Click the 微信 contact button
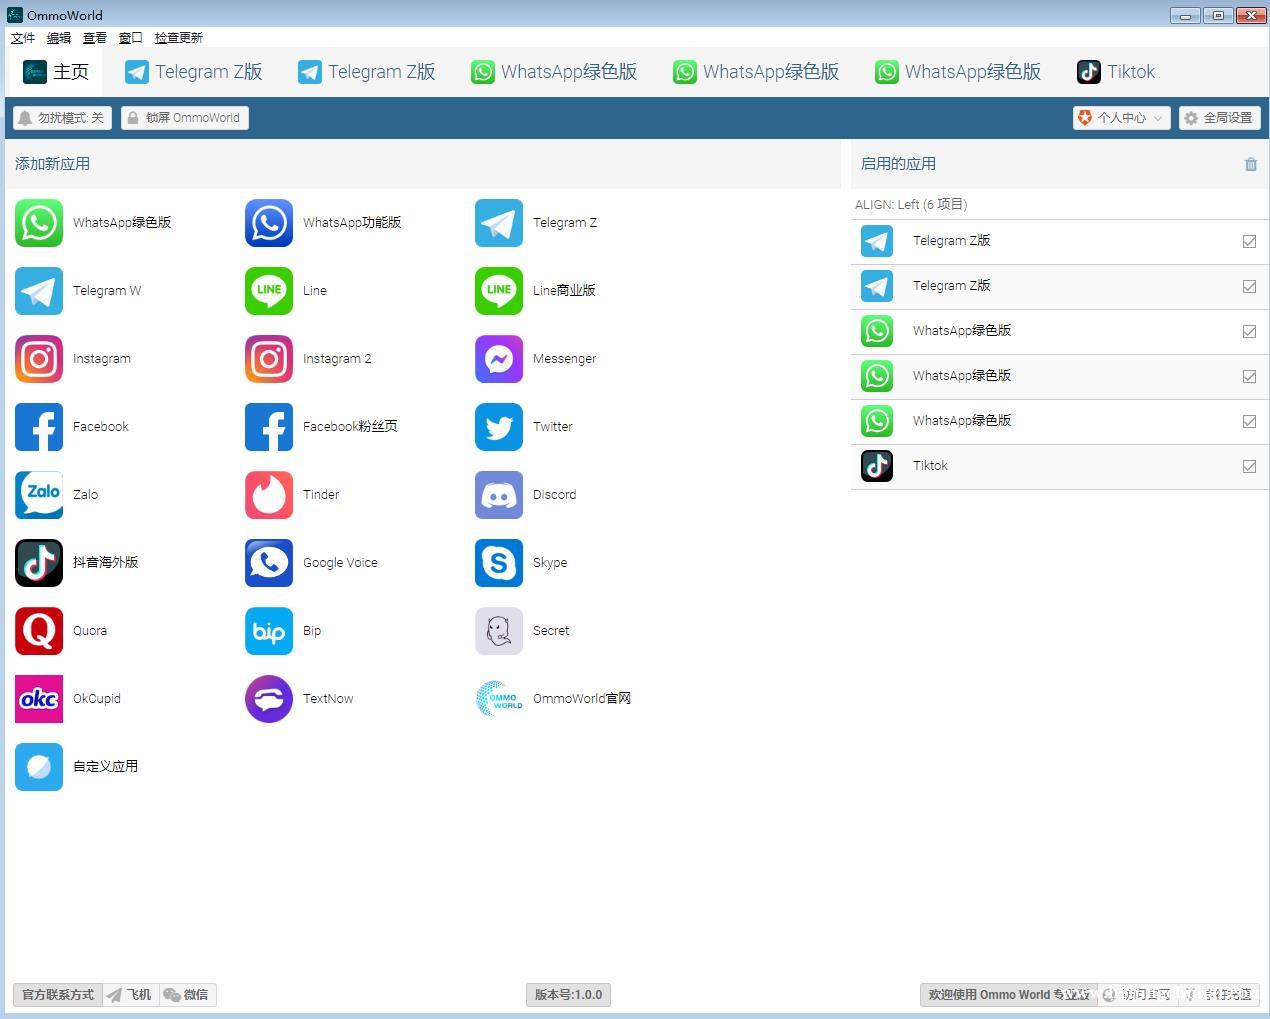 tap(187, 995)
